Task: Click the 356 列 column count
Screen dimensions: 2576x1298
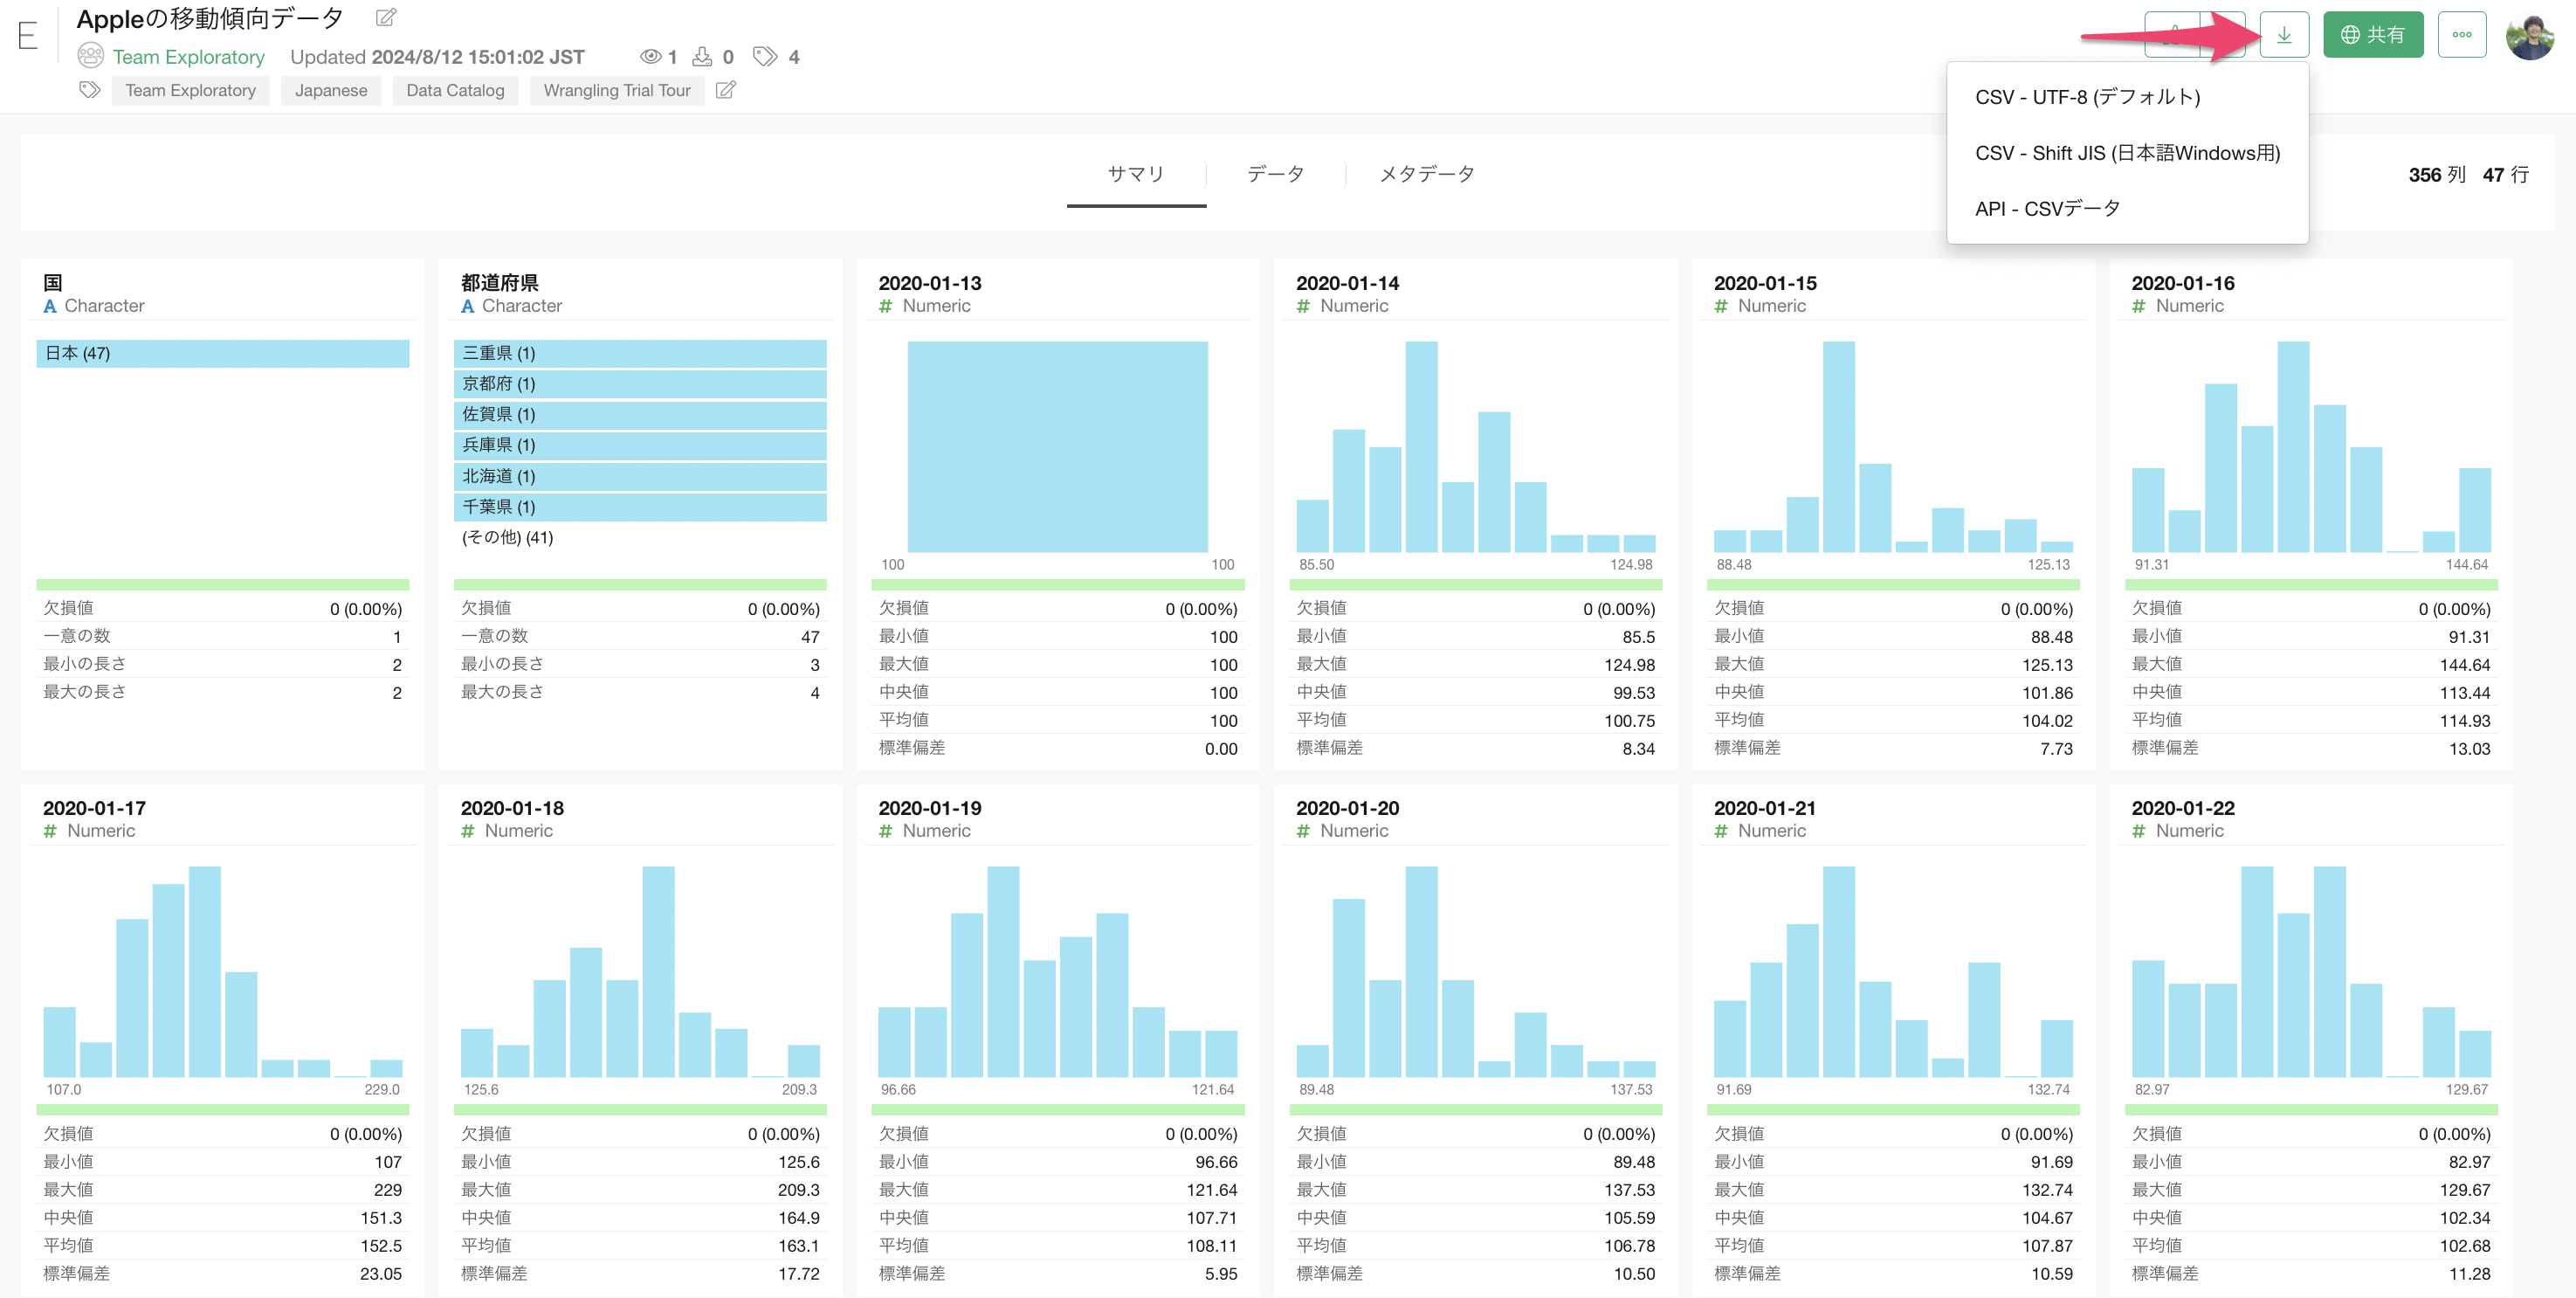Action: click(x=2437, y=175)
